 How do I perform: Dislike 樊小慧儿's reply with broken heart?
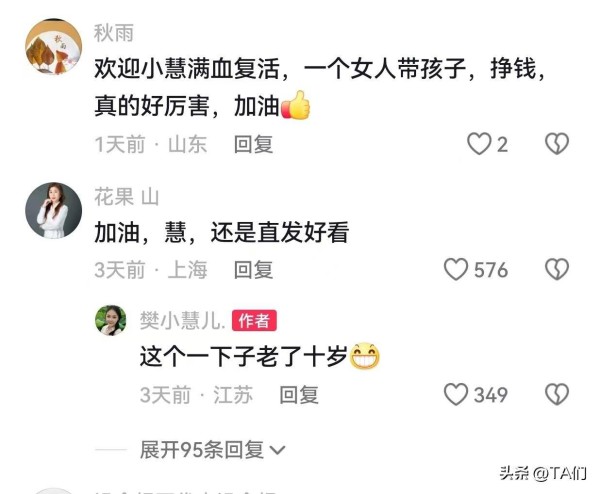coord(557,394)
